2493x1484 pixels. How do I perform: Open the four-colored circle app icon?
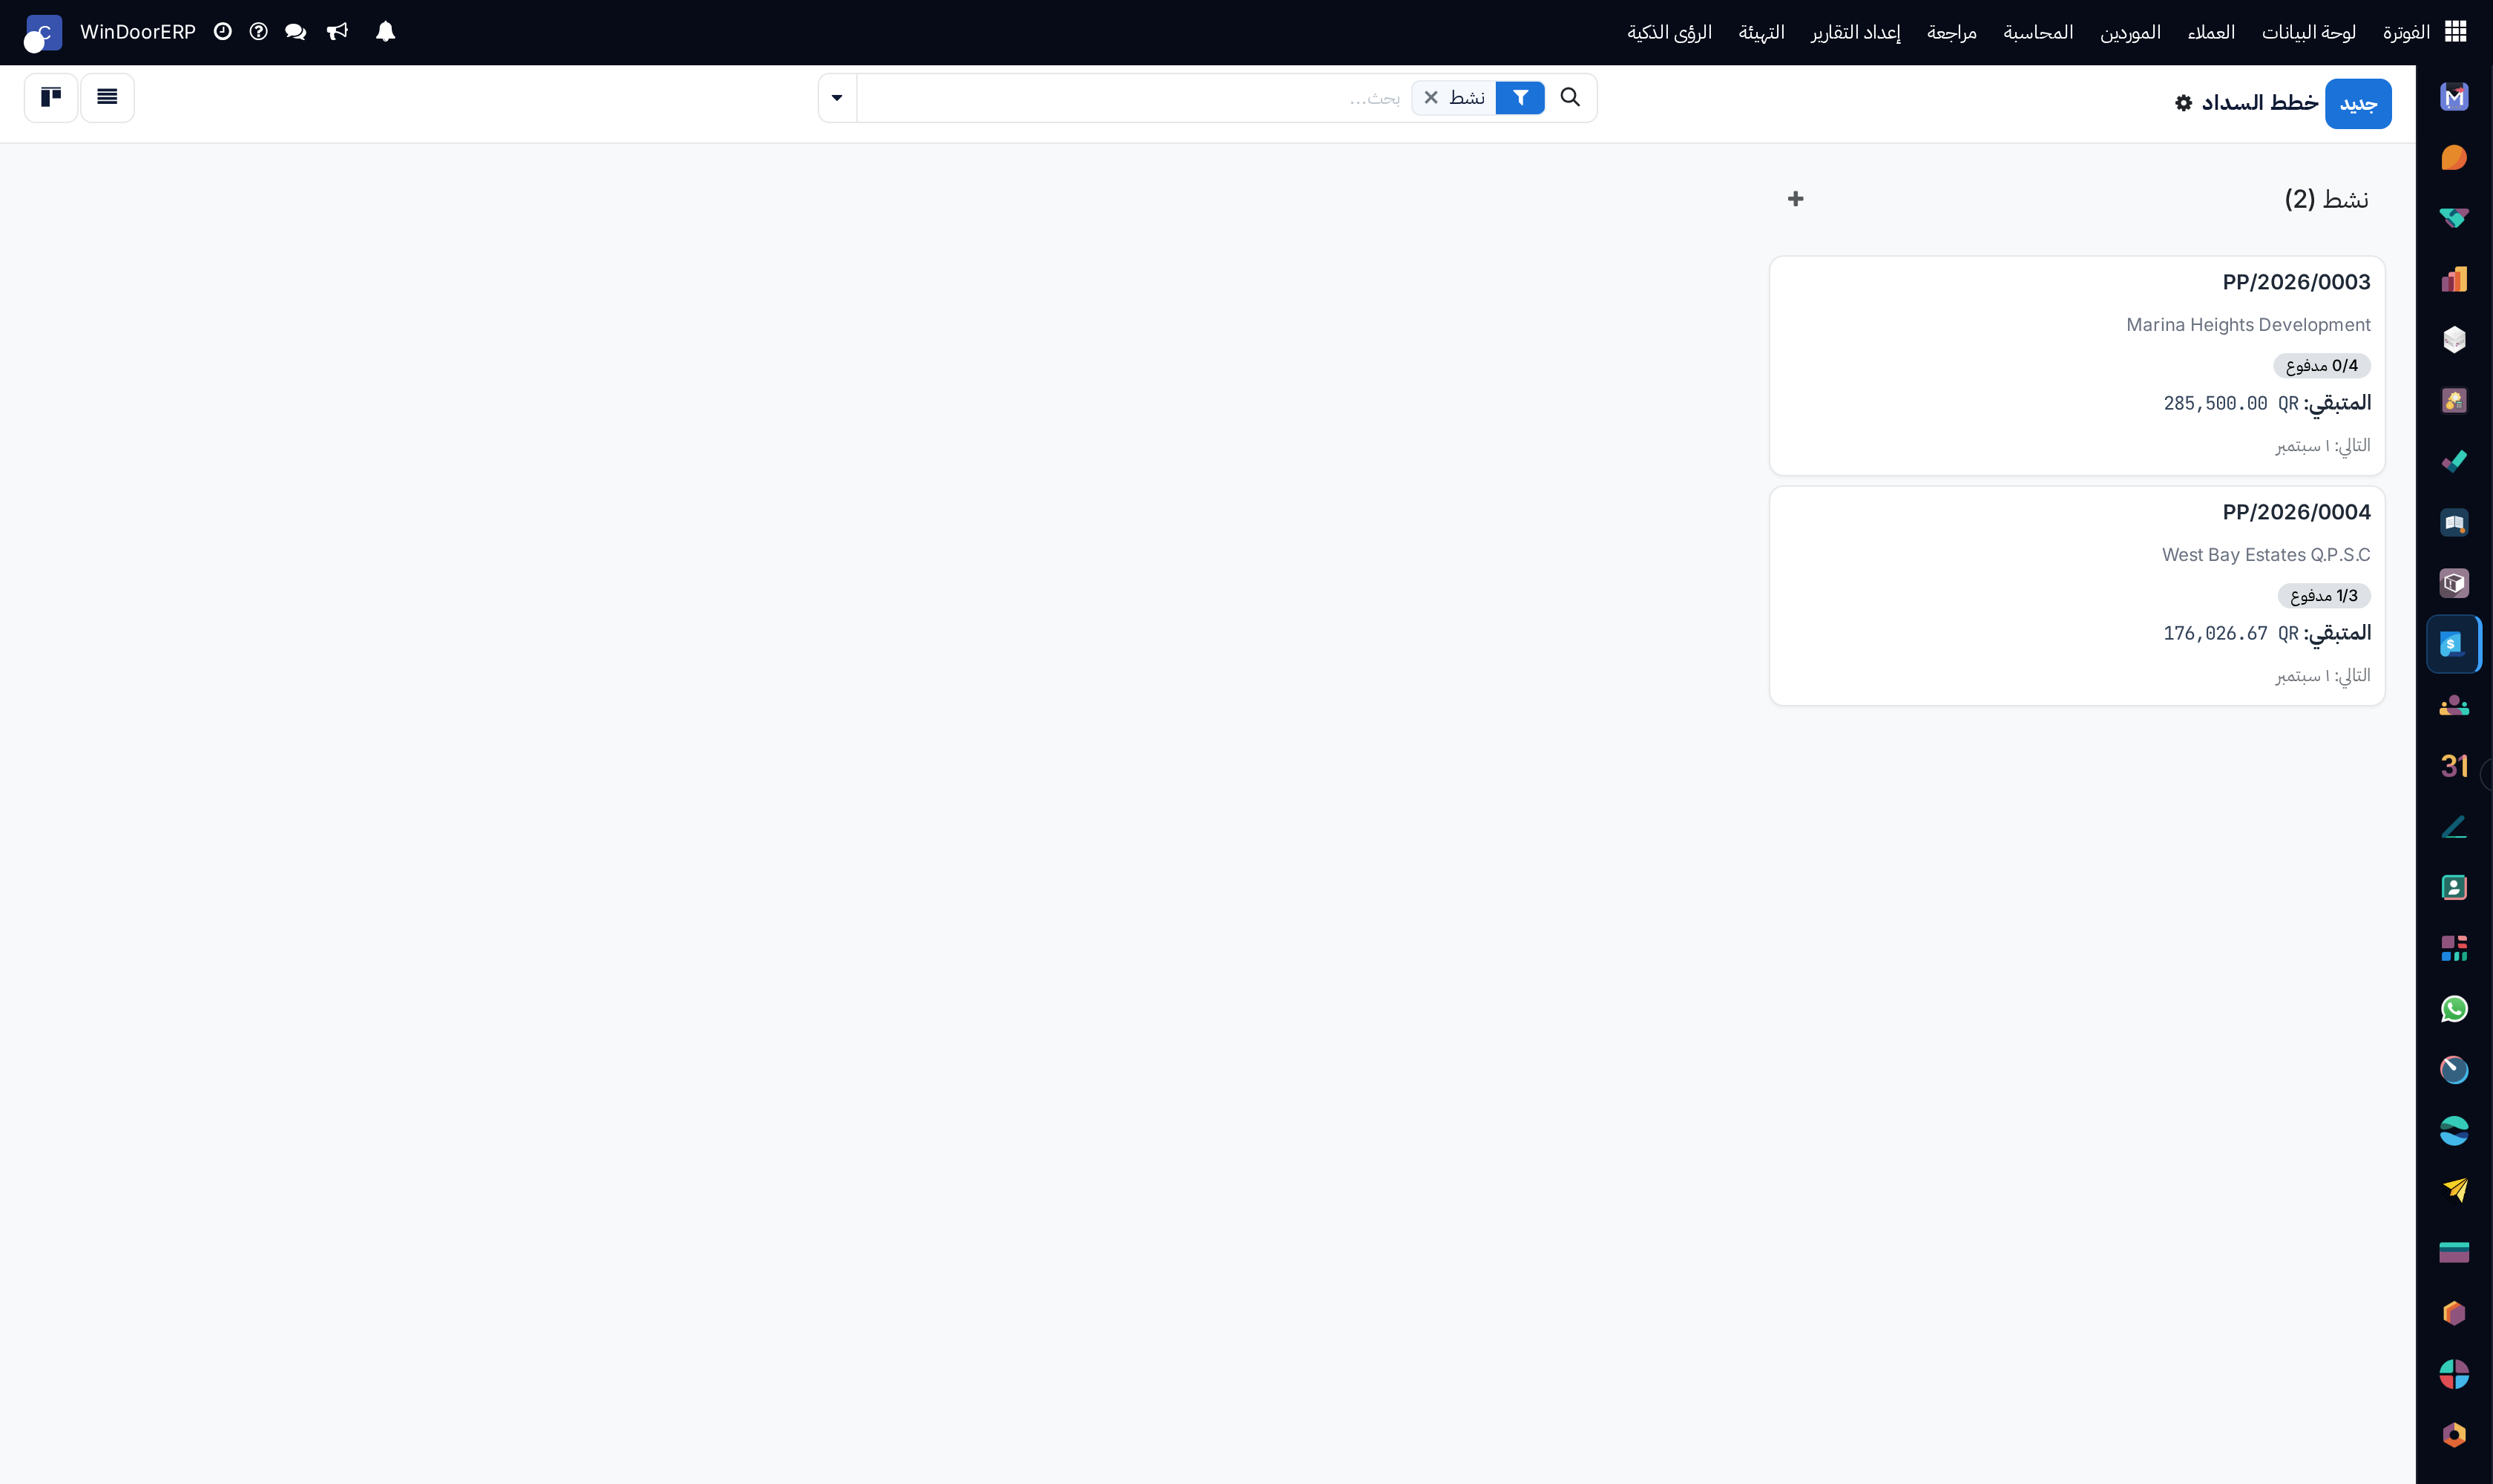[x=2454, y=1374]
